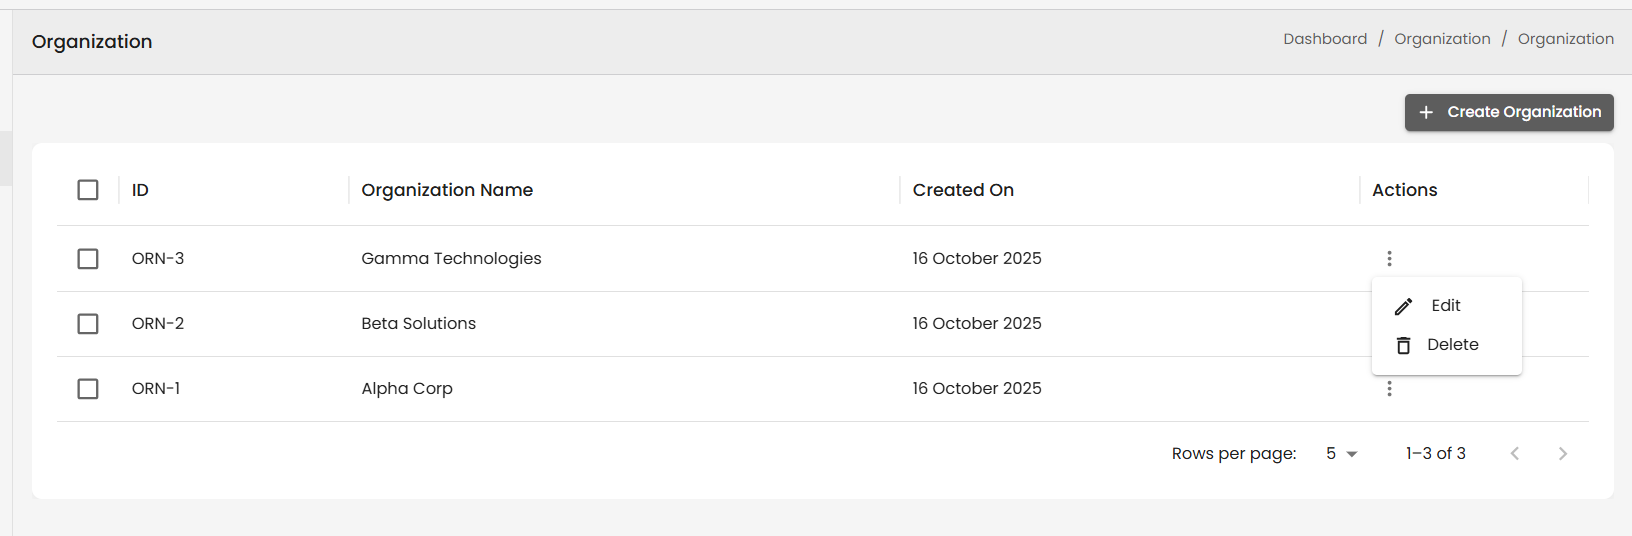
Task: Open actions menu for Gamma Technologies row
Action: click(x=1389, y=259)
